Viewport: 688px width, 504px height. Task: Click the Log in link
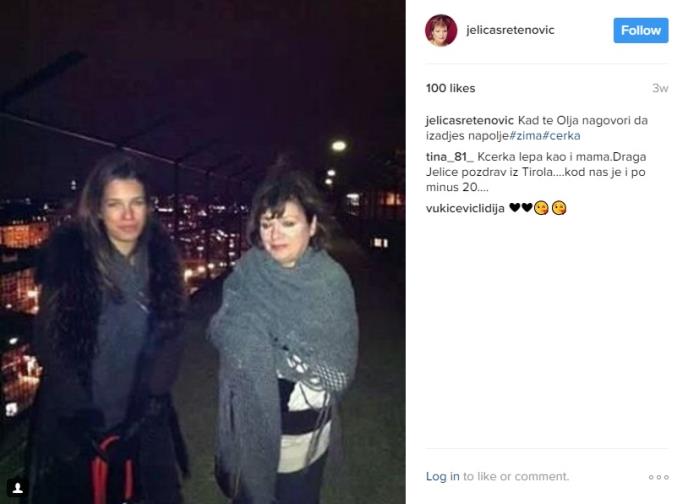tap(442, 476)
